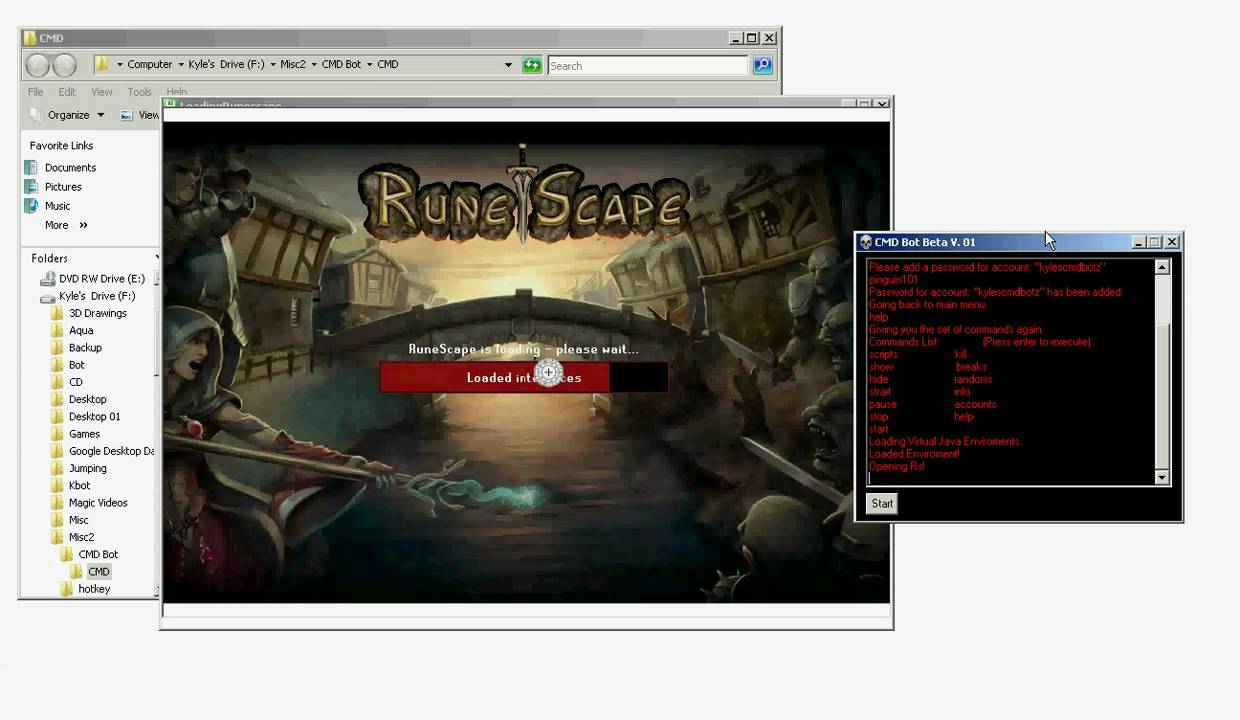Viewport: 1240px width, 720px height.
Task: Expand the arrow before Kyle's Drive breadcrumb
Action: pyautogui.click(x=181, y=65)
